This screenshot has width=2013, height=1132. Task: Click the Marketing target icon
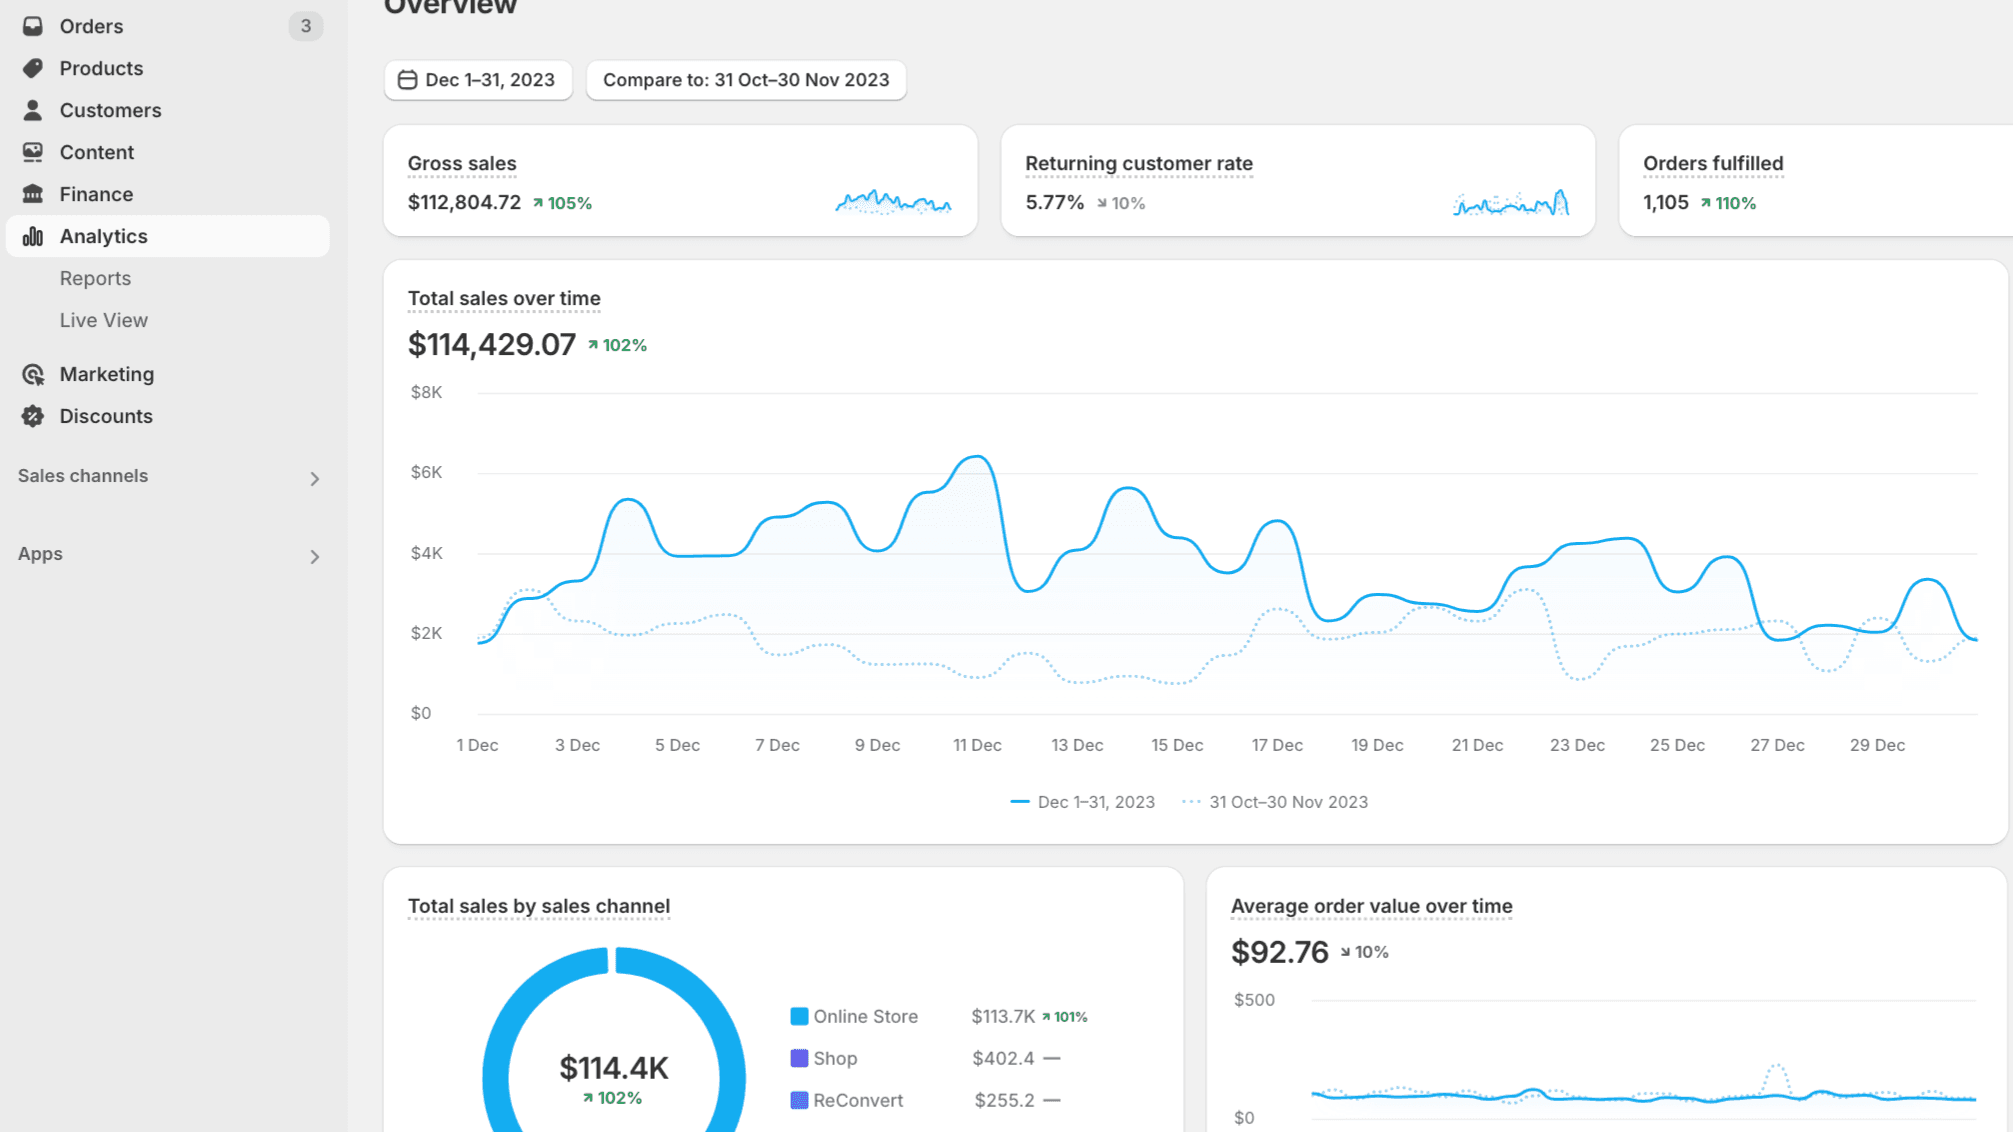tap(32, 374)
